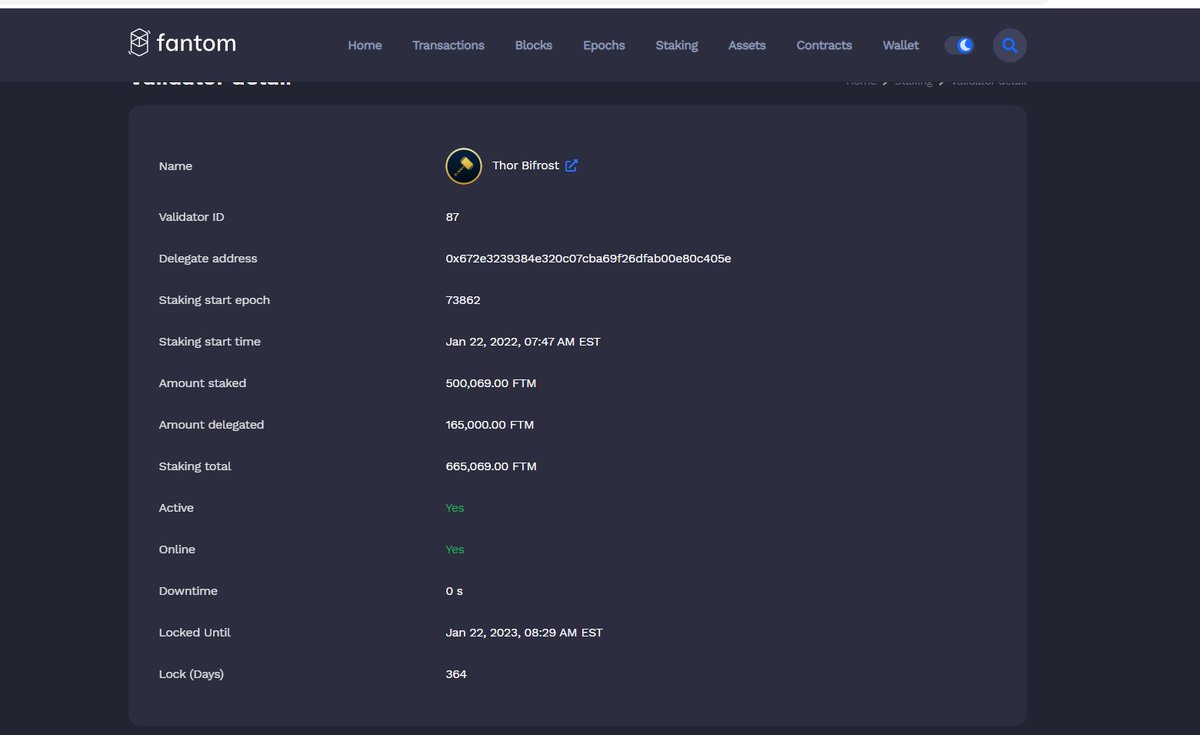Open the Transactions menu item
1200x735 pixels.
tap(448, 45)
